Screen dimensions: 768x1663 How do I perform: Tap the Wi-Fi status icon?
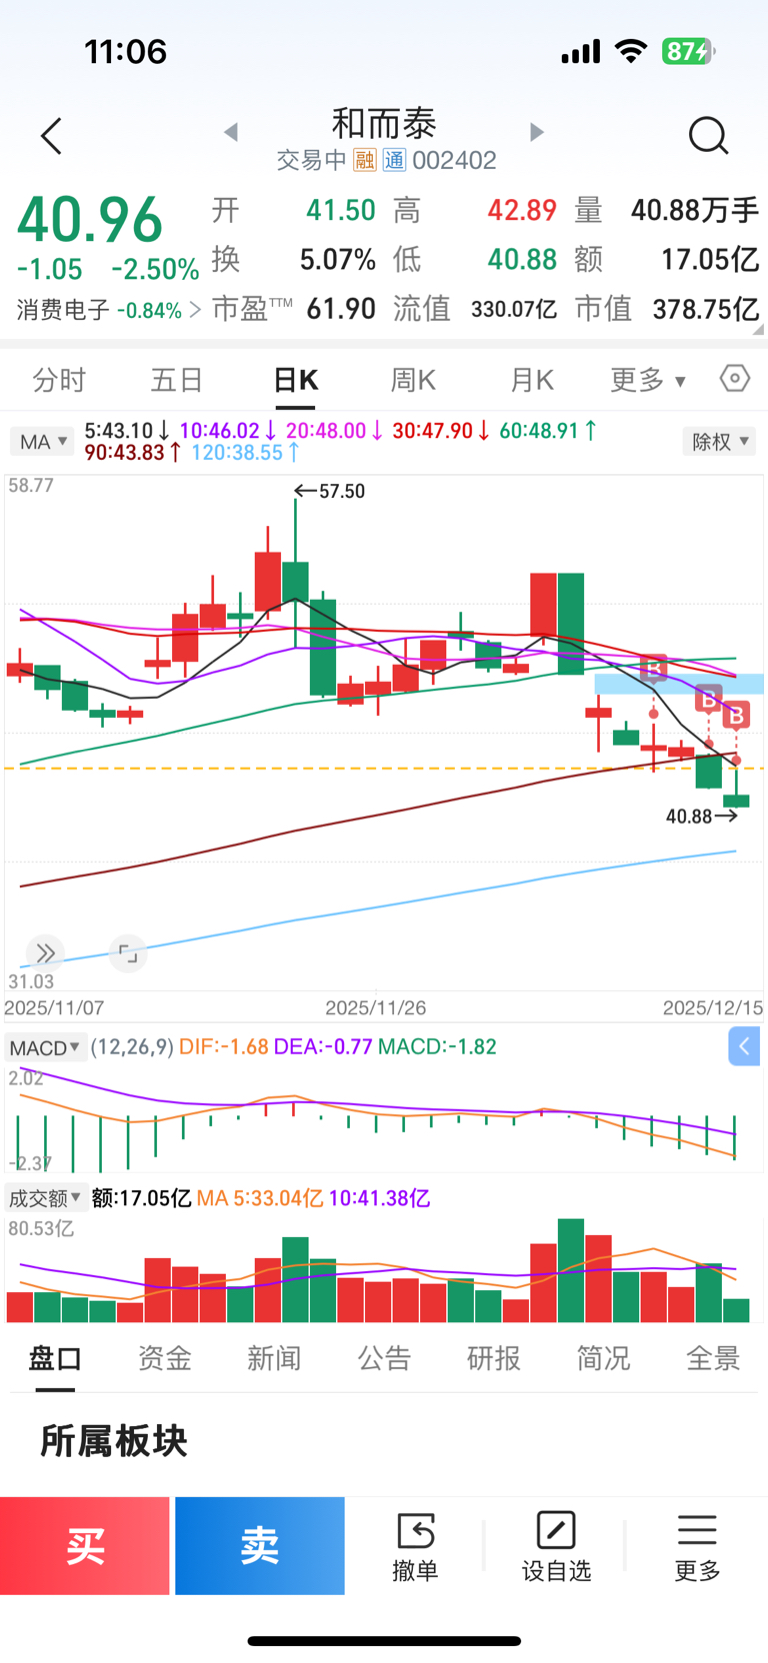(631, 51)
